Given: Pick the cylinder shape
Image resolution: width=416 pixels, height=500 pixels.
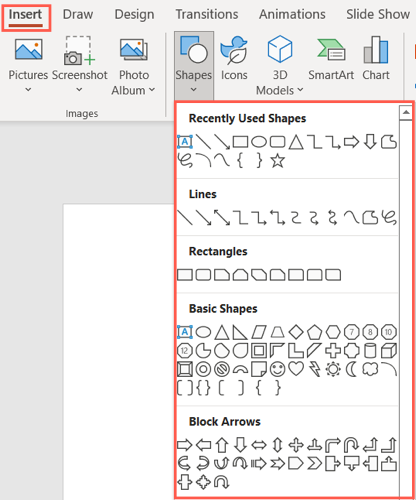Looking at the screenshot, I should tap(370, 351).
